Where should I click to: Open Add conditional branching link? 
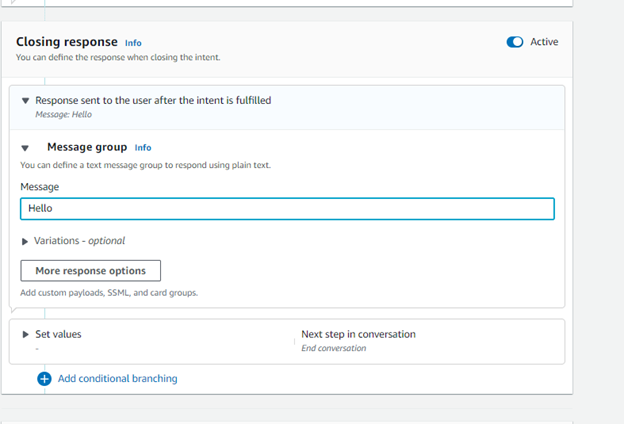pos(117,379)
